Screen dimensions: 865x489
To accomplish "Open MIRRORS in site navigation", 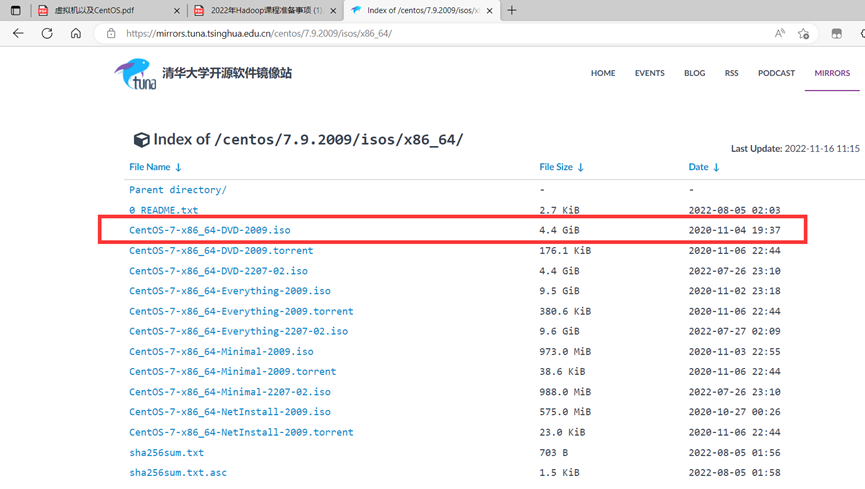I will pos(832,73).
